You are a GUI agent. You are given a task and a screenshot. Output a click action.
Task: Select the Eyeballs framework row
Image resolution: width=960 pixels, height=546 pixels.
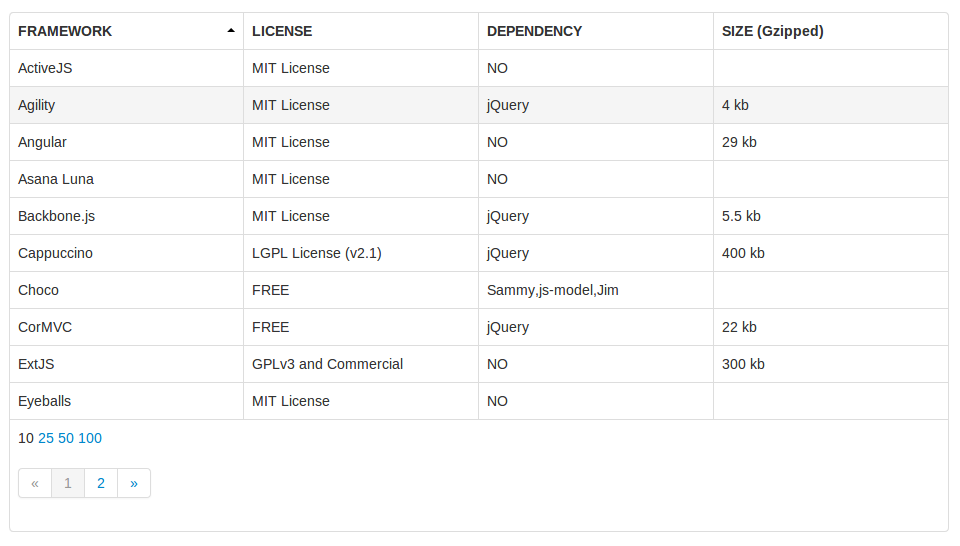coord(479,402)
